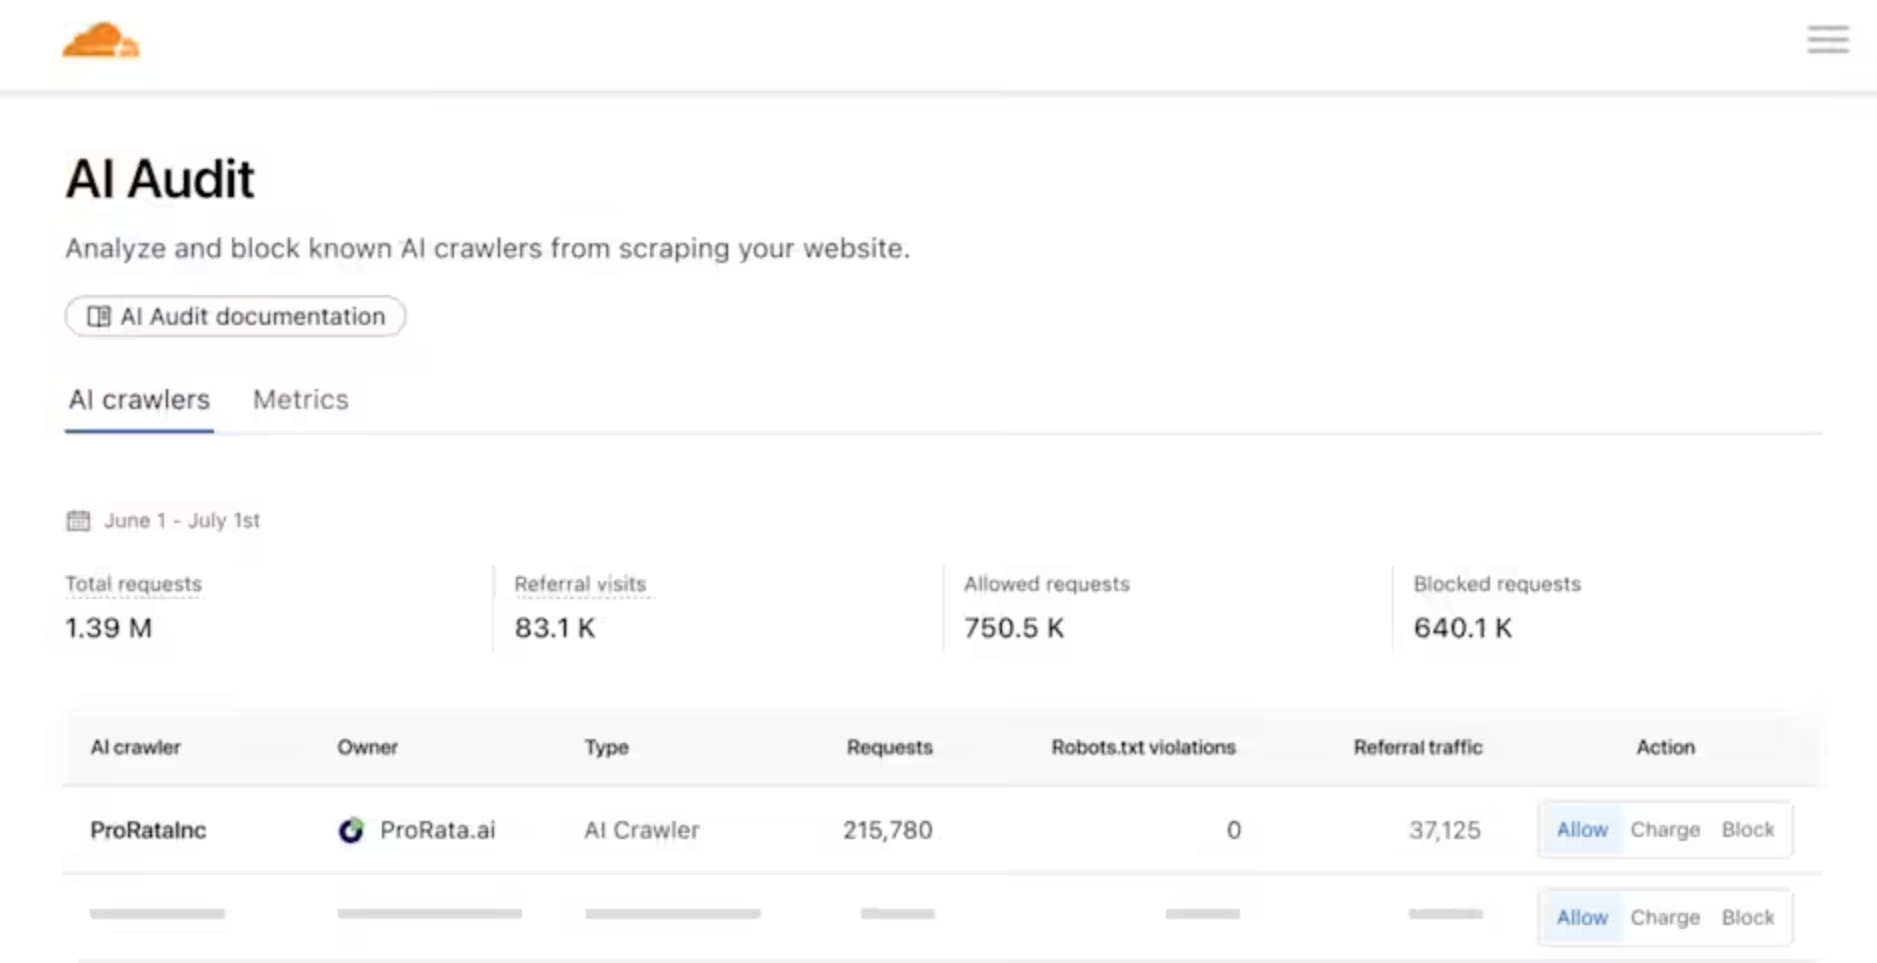
Task: Choose Block for the second crawler row
Action: click(1747, 918)
